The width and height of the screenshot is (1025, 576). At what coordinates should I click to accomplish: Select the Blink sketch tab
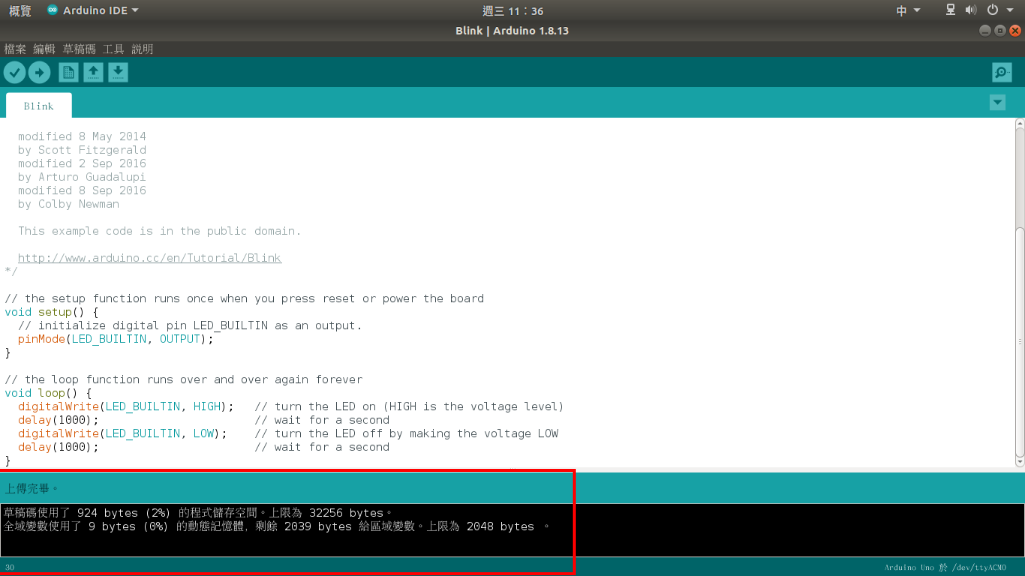point(39,106)
